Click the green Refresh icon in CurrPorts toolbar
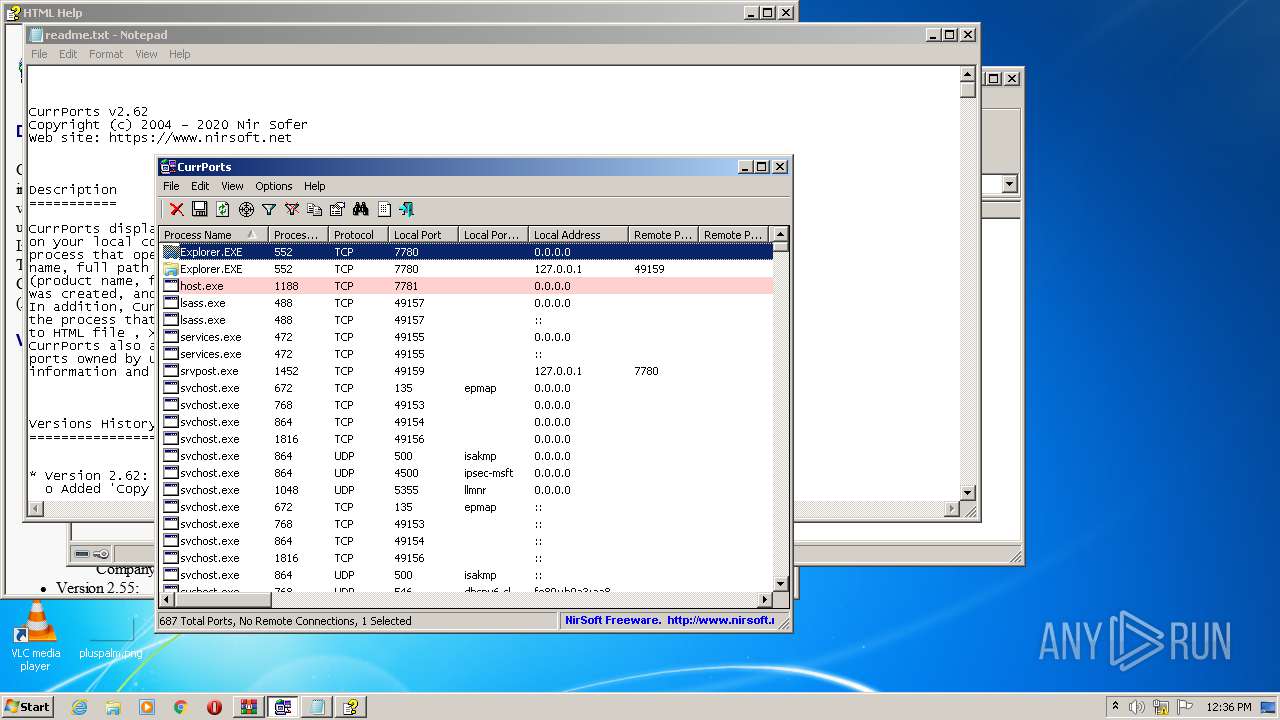The image size is (1280, 720). [x=222, y=209]
